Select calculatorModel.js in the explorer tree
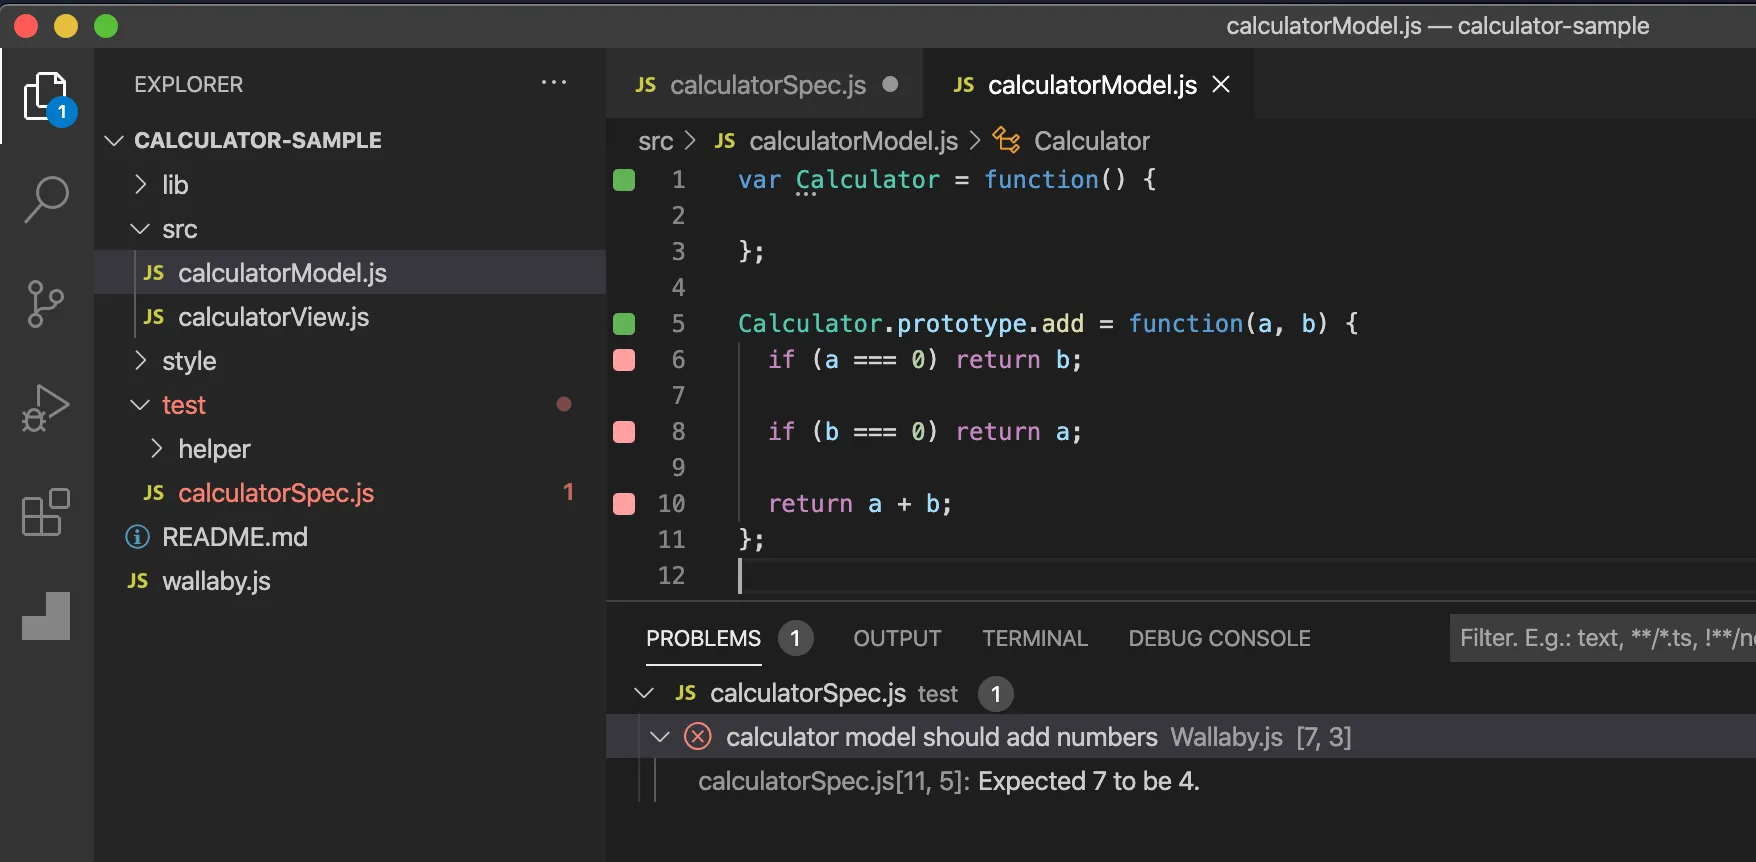 (x=350, y=273)
